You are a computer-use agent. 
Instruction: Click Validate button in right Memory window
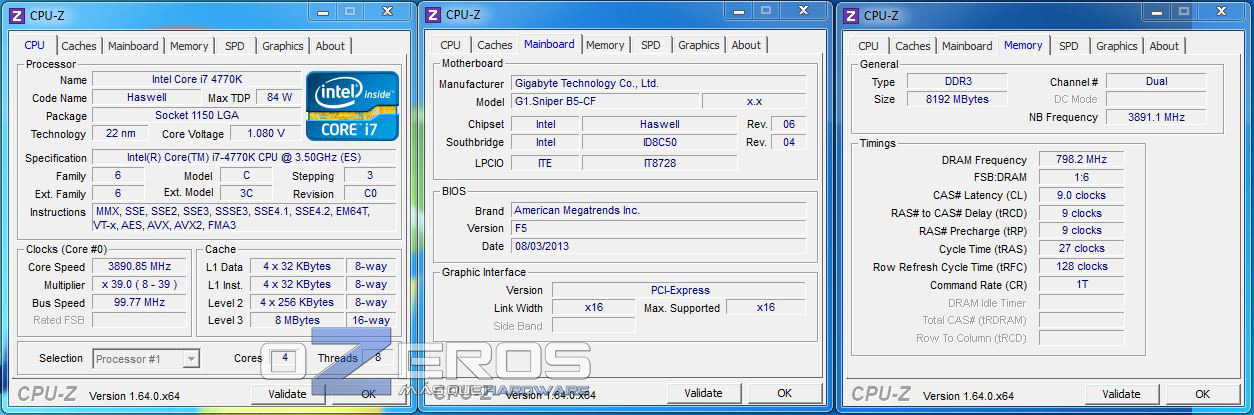(x=1120, y=394)
